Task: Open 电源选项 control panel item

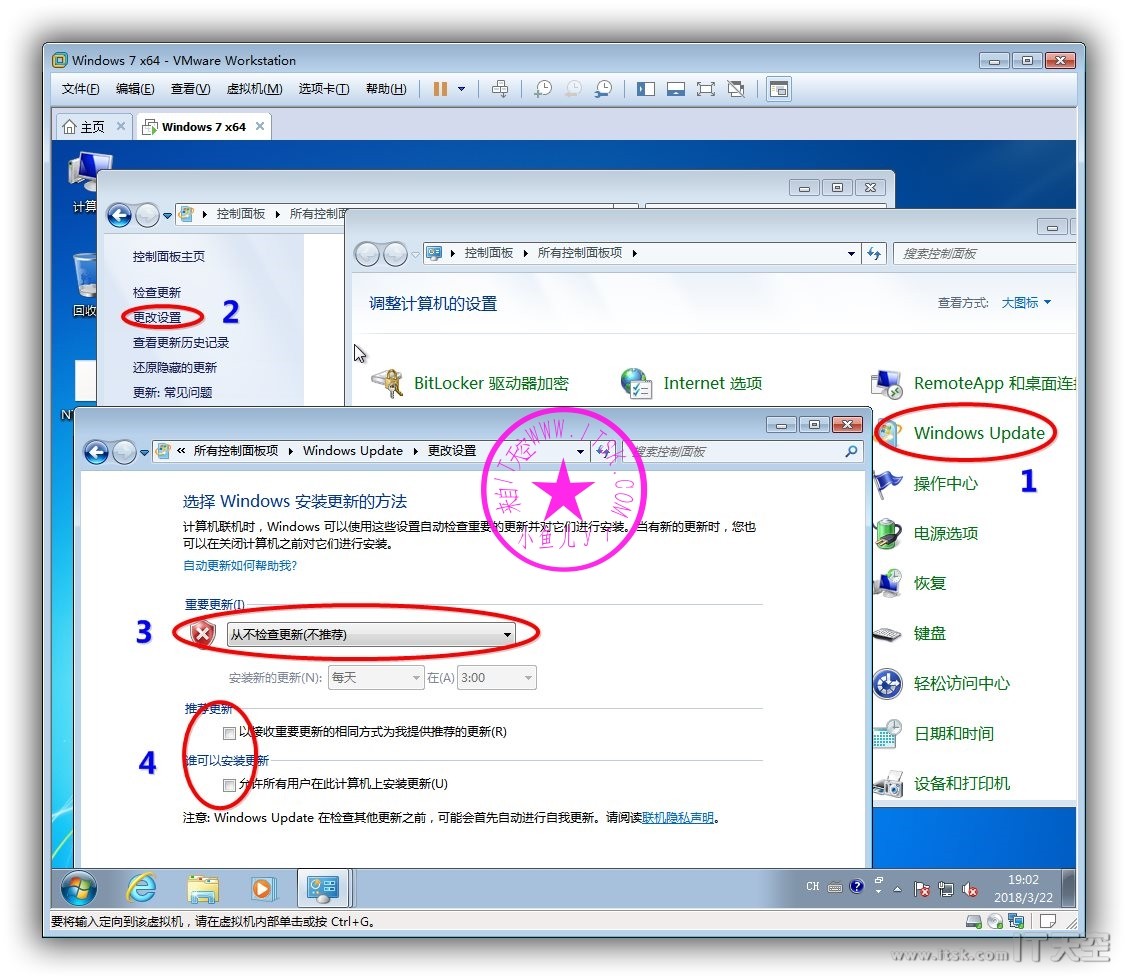Action: (945, 533)
